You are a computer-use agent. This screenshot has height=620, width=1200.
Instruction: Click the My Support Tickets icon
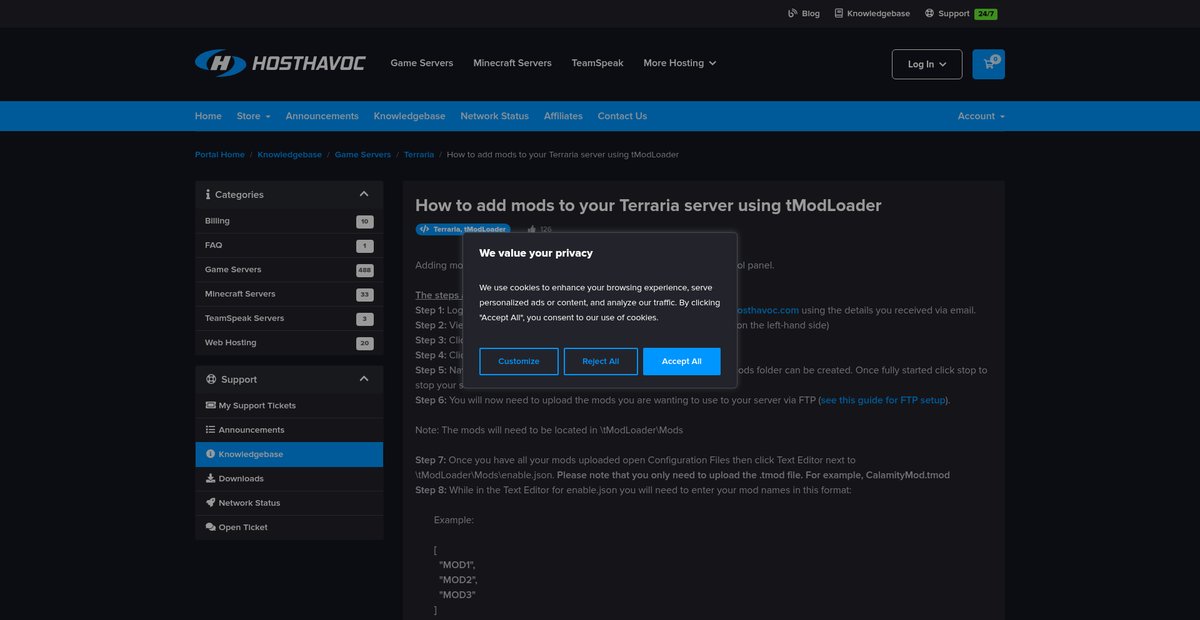click(x=210, y=405)
